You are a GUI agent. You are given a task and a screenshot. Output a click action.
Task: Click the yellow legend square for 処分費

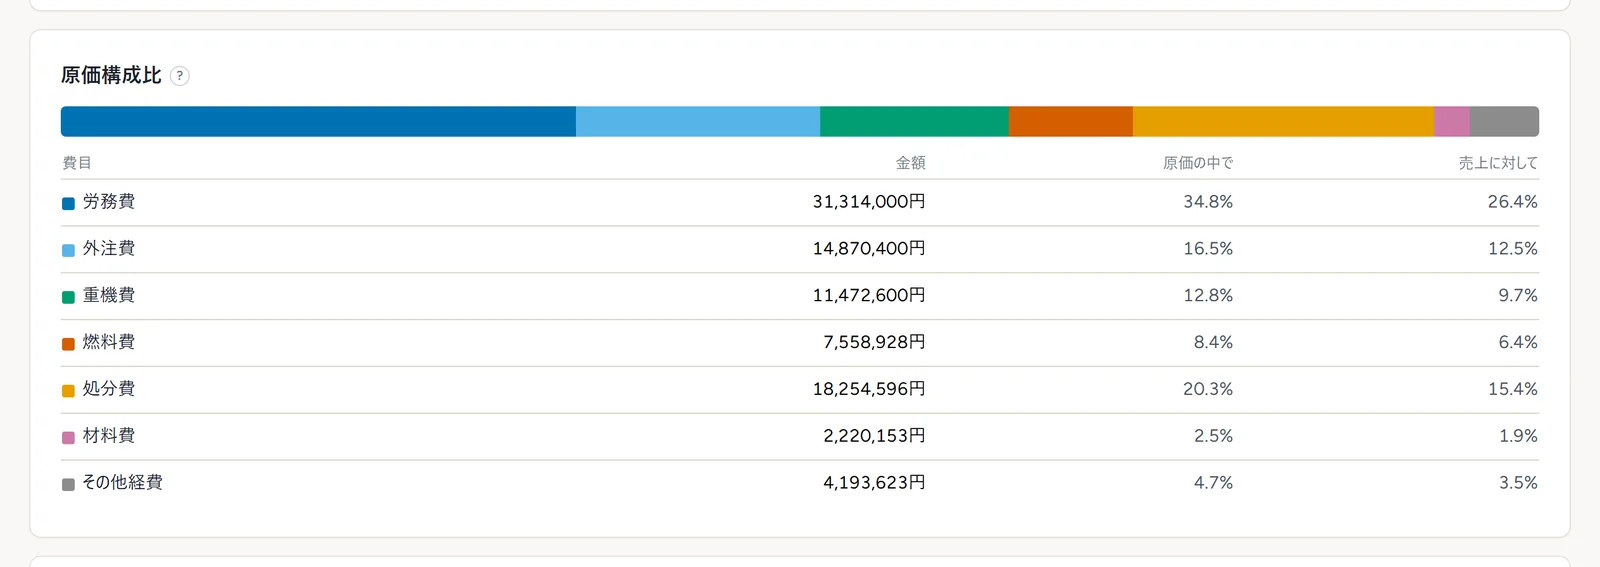[x=68, y=391]
